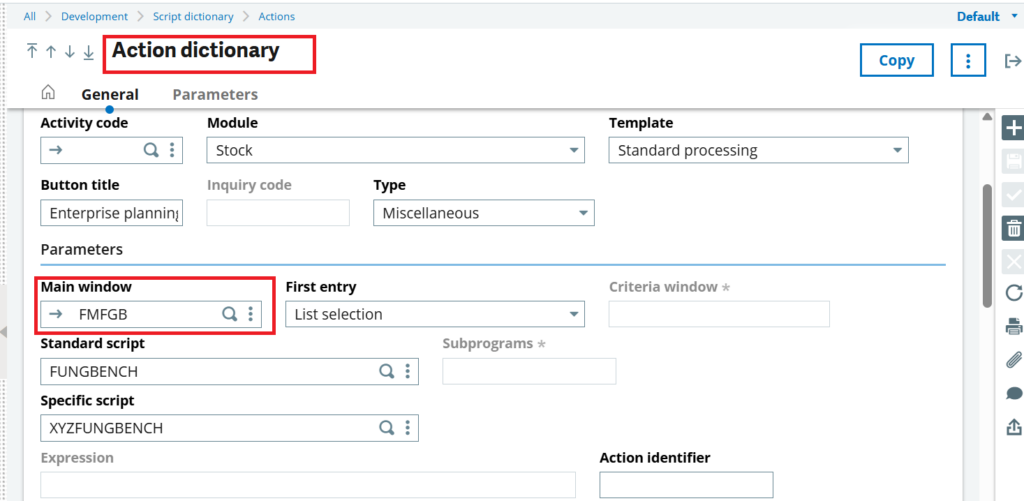This screenshot has height=501, width=1024.
Task: Click the search icon in Main window field
Action: point(229,314)
